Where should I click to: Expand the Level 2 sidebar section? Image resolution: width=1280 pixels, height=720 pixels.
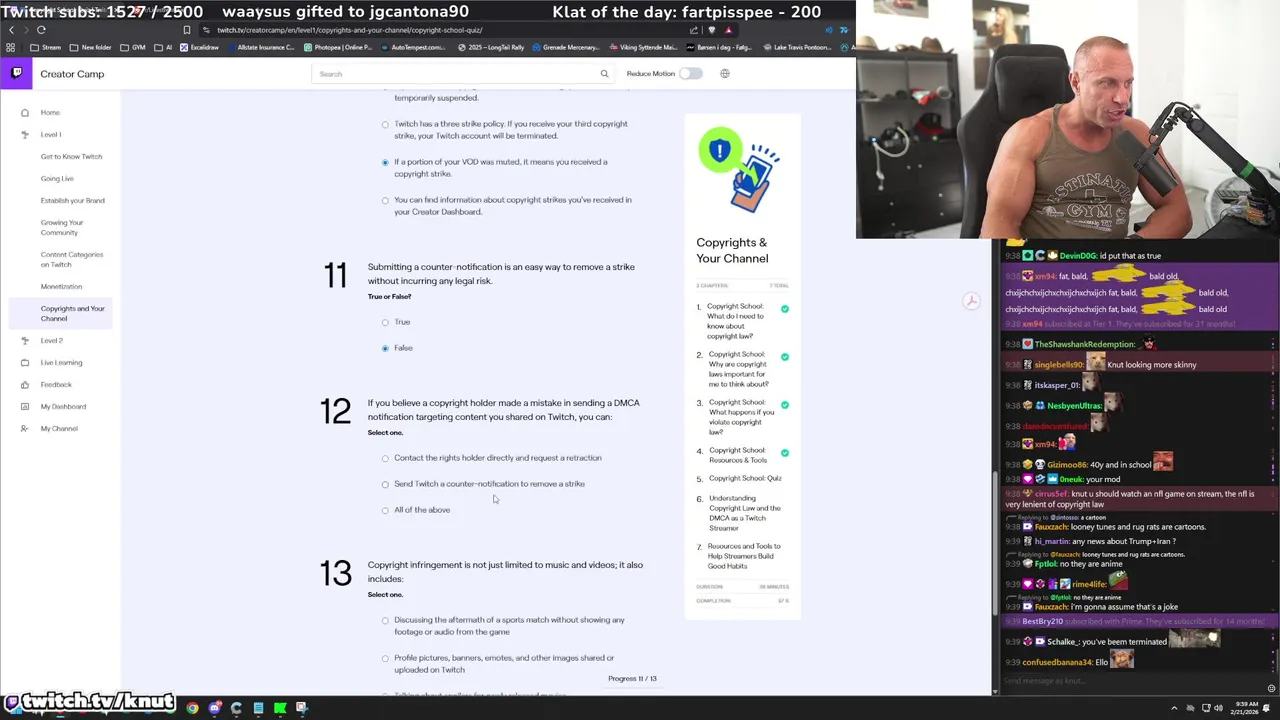[52, 340]
